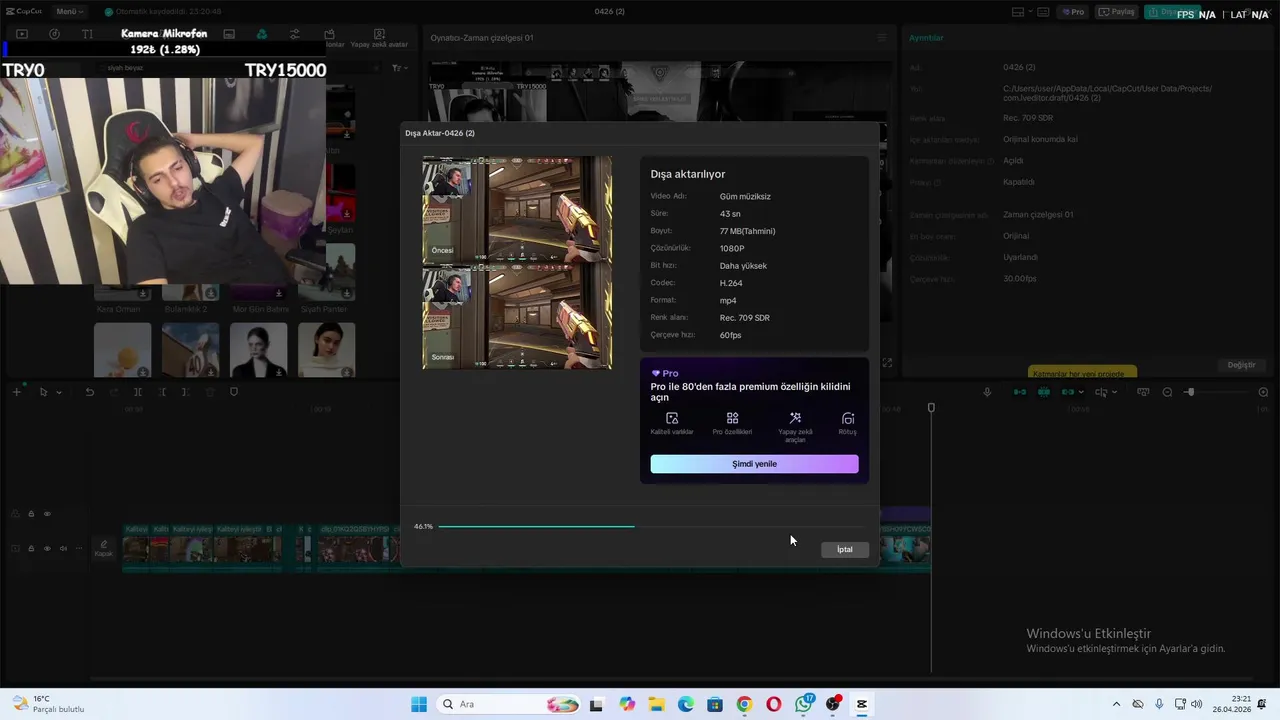Toggle lock on the upper track

(x=31, y=514)
